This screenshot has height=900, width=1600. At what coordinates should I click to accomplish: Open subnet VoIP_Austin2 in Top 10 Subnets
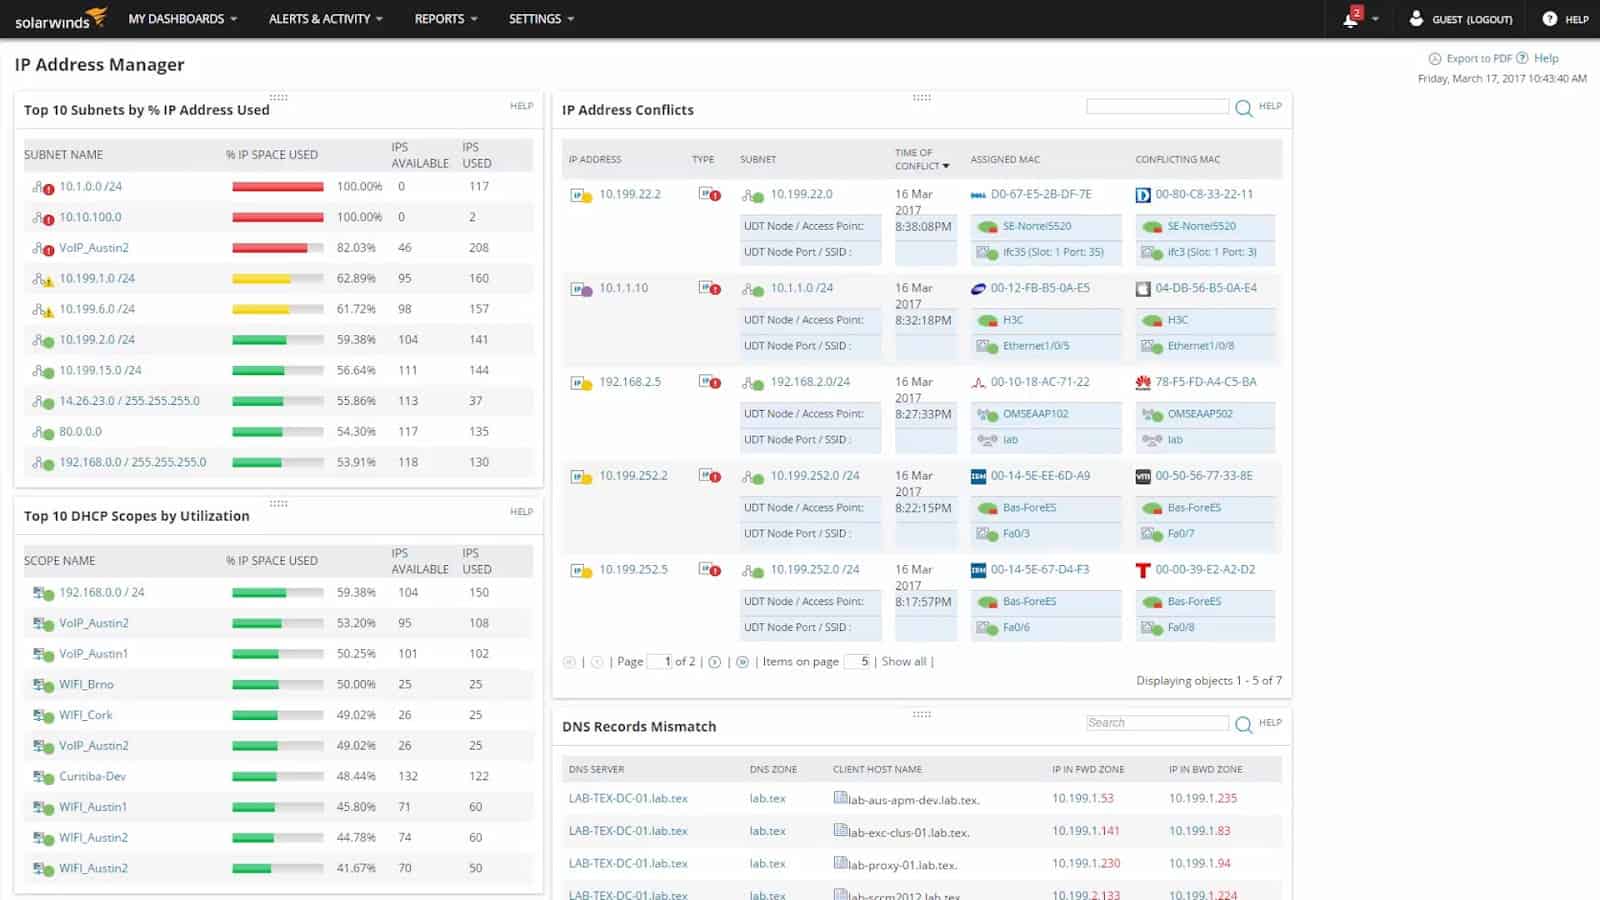tap(94, 248)
